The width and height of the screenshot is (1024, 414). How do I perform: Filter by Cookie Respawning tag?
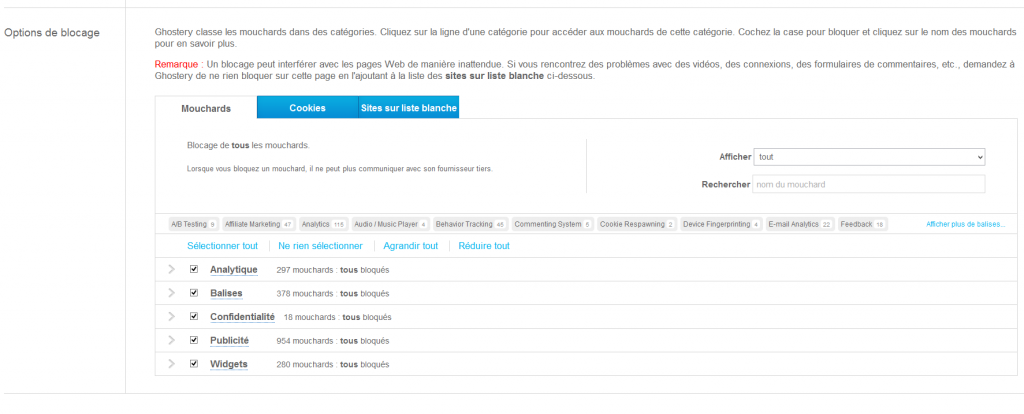(637, 224)
